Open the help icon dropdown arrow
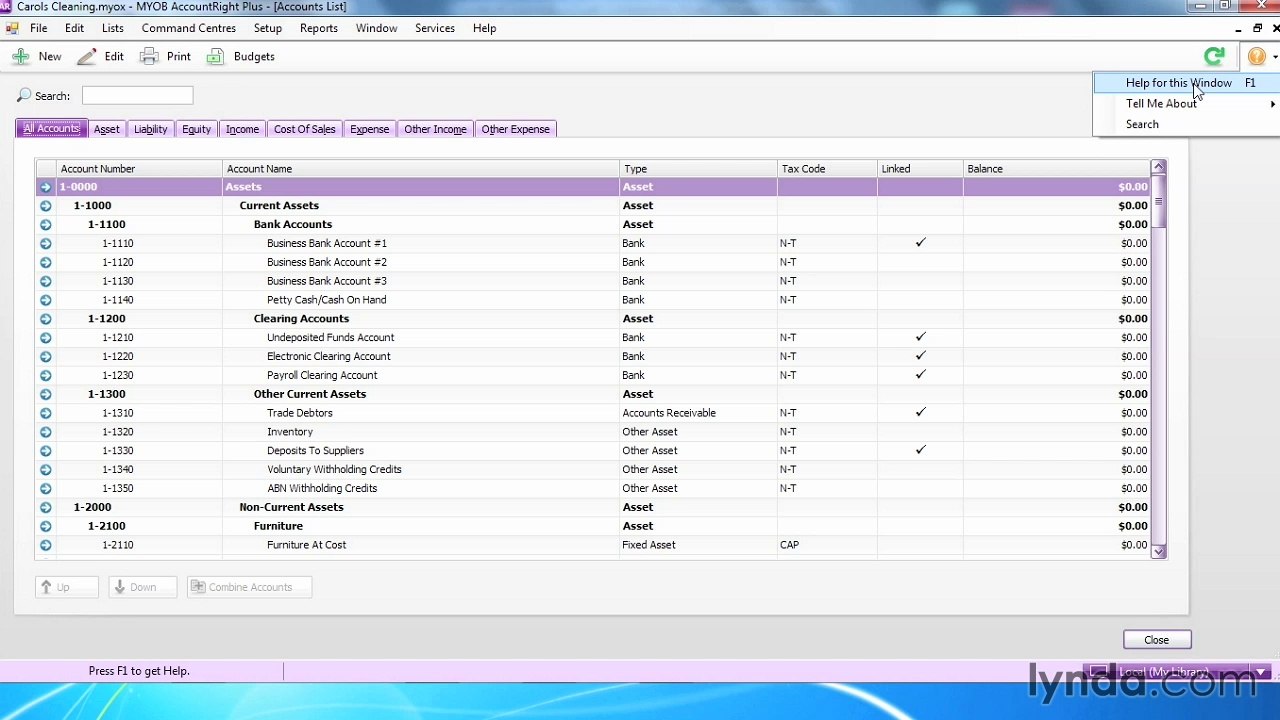 point(1275,57)
